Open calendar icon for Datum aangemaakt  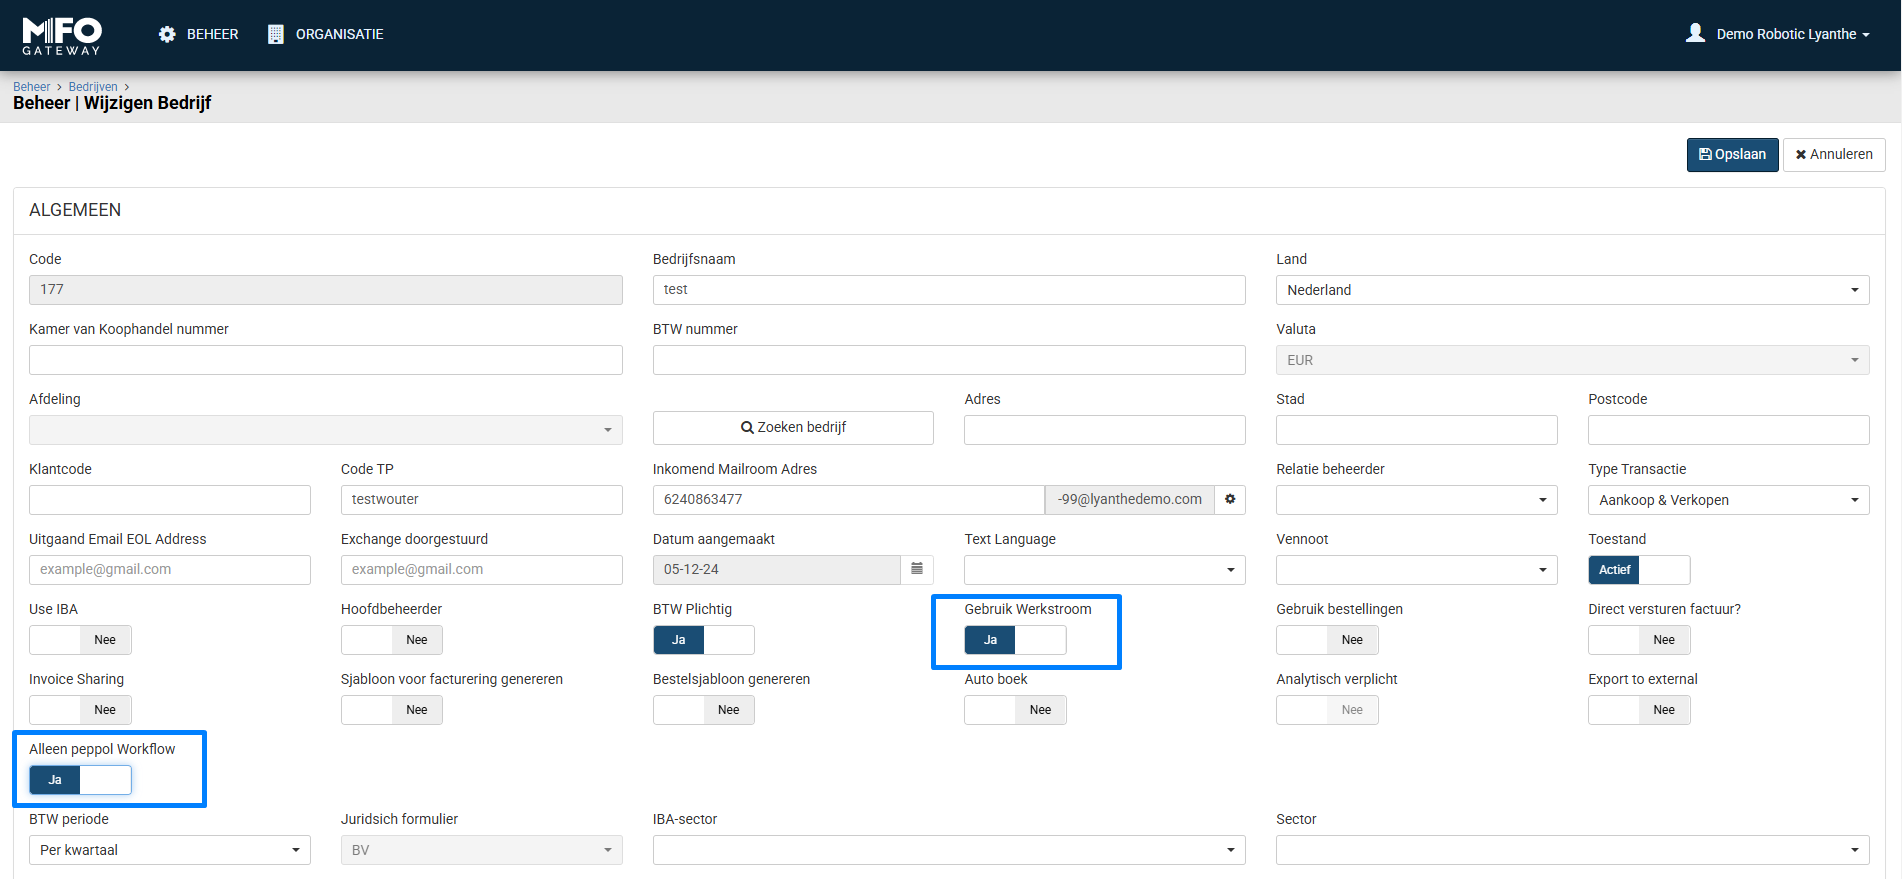[917, 569]
